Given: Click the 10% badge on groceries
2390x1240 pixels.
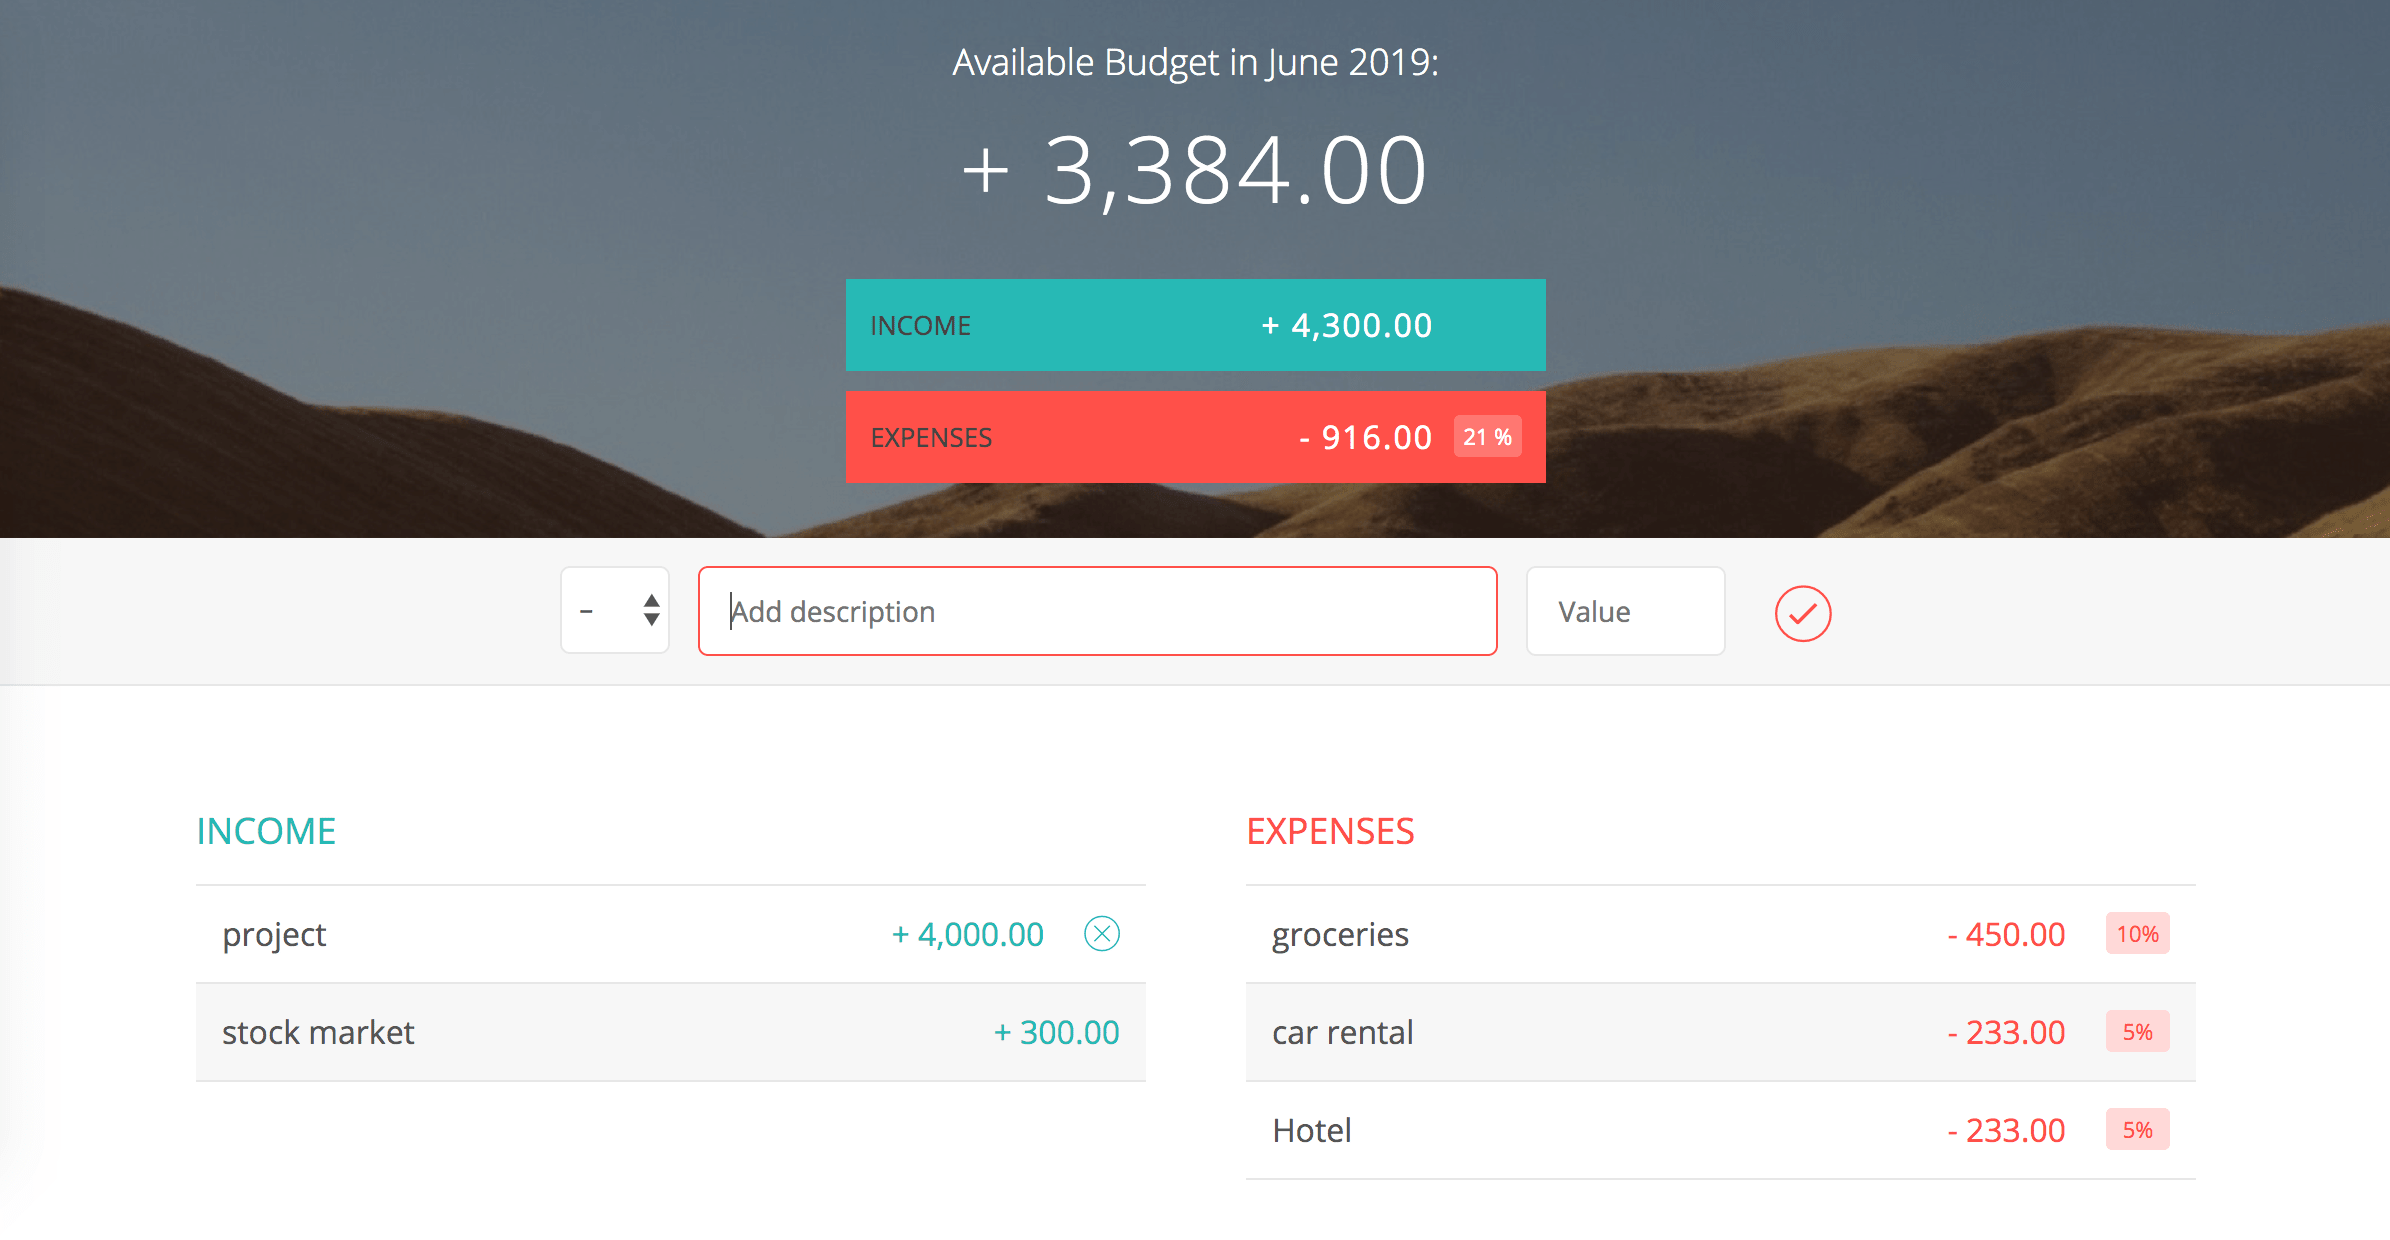Looking at the screenshot, I should tap(2137, 934).
